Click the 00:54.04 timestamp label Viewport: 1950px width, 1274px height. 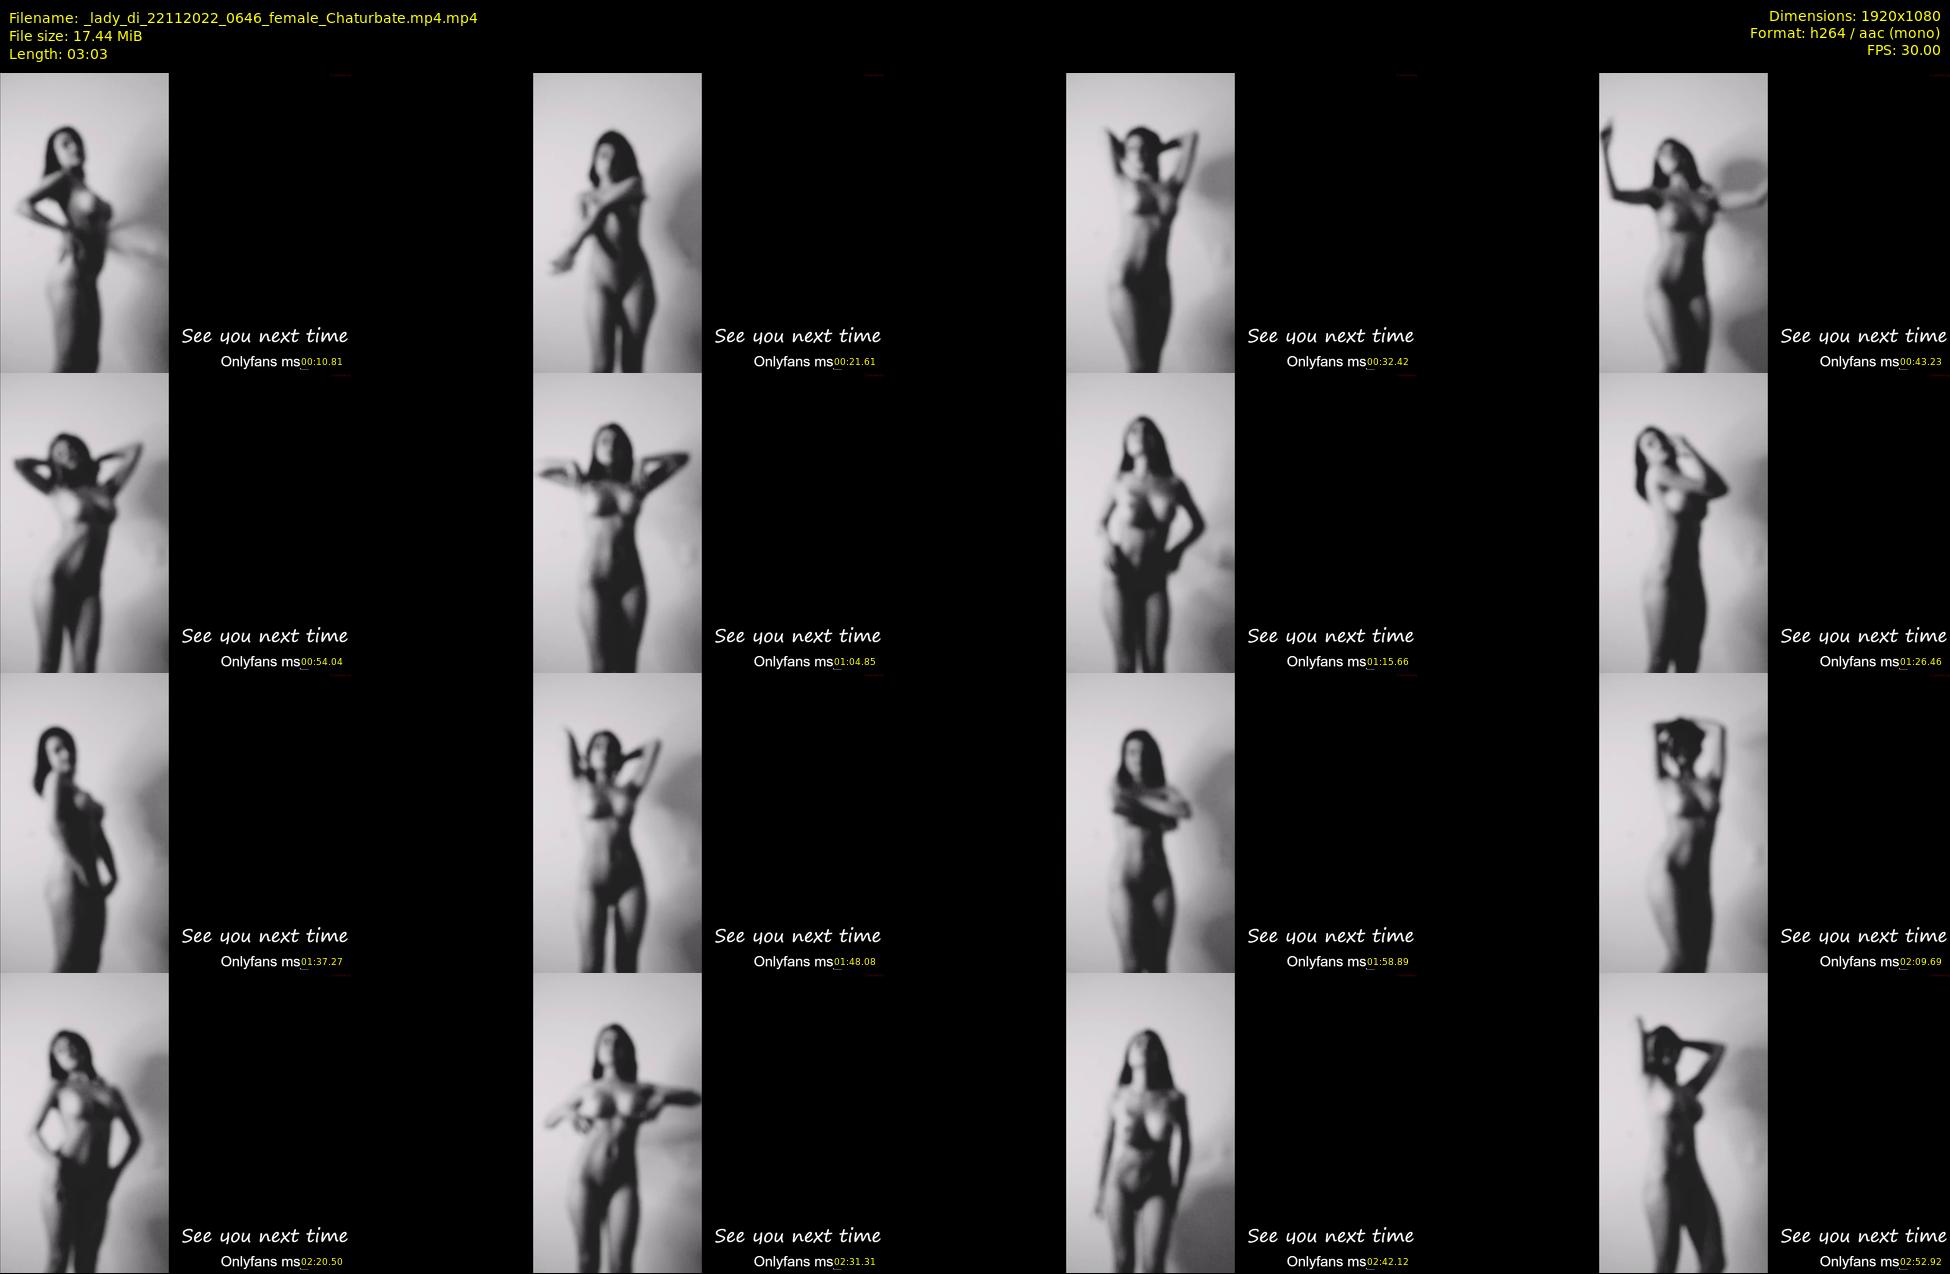coord(322,662)
